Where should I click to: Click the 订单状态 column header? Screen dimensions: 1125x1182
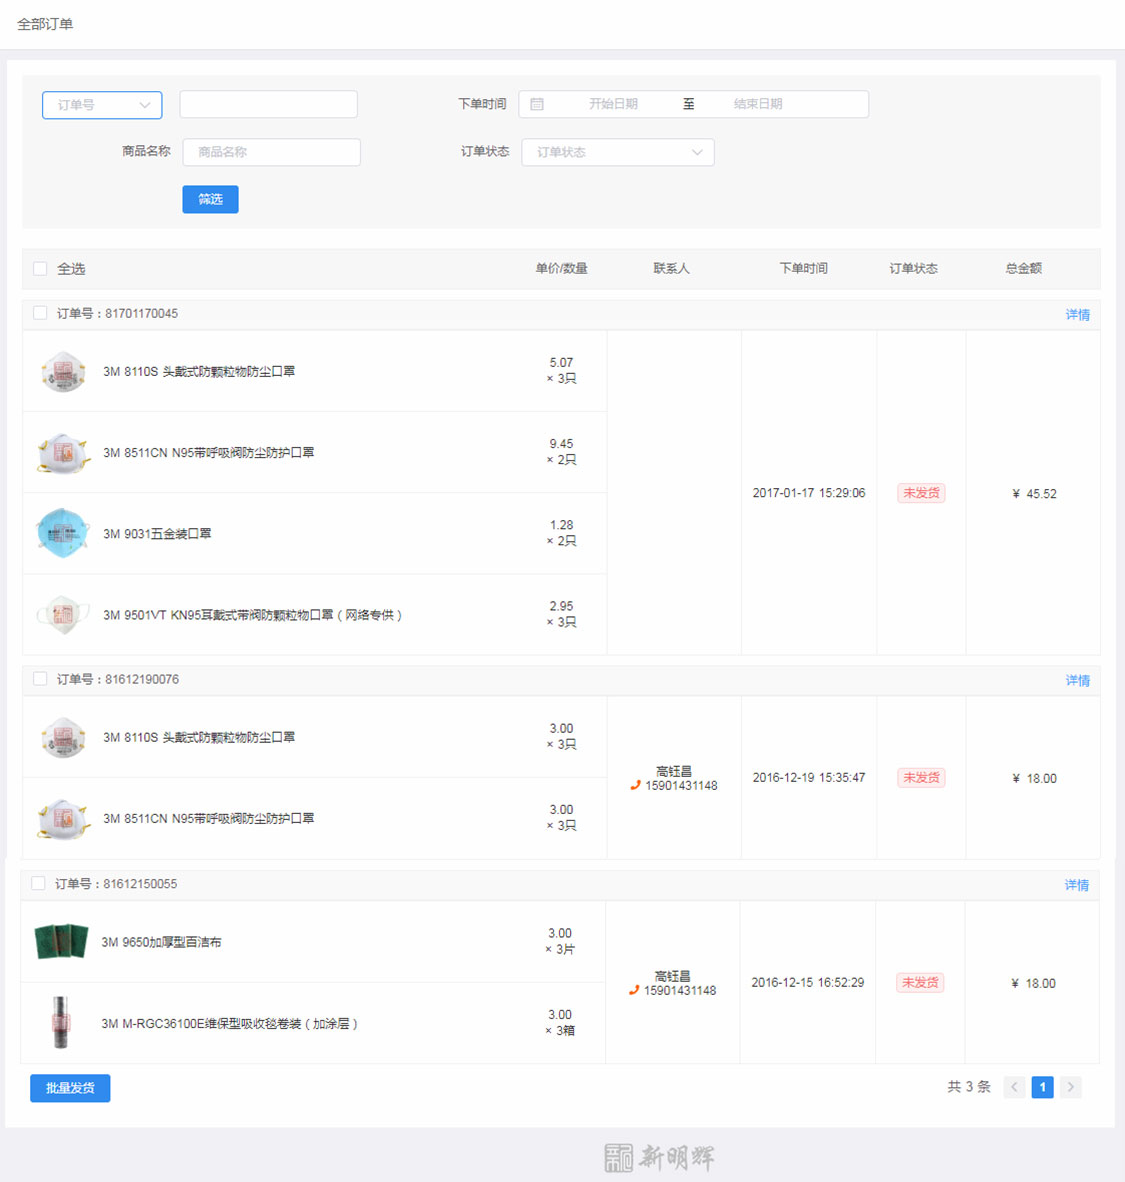[x=914, y=268]
